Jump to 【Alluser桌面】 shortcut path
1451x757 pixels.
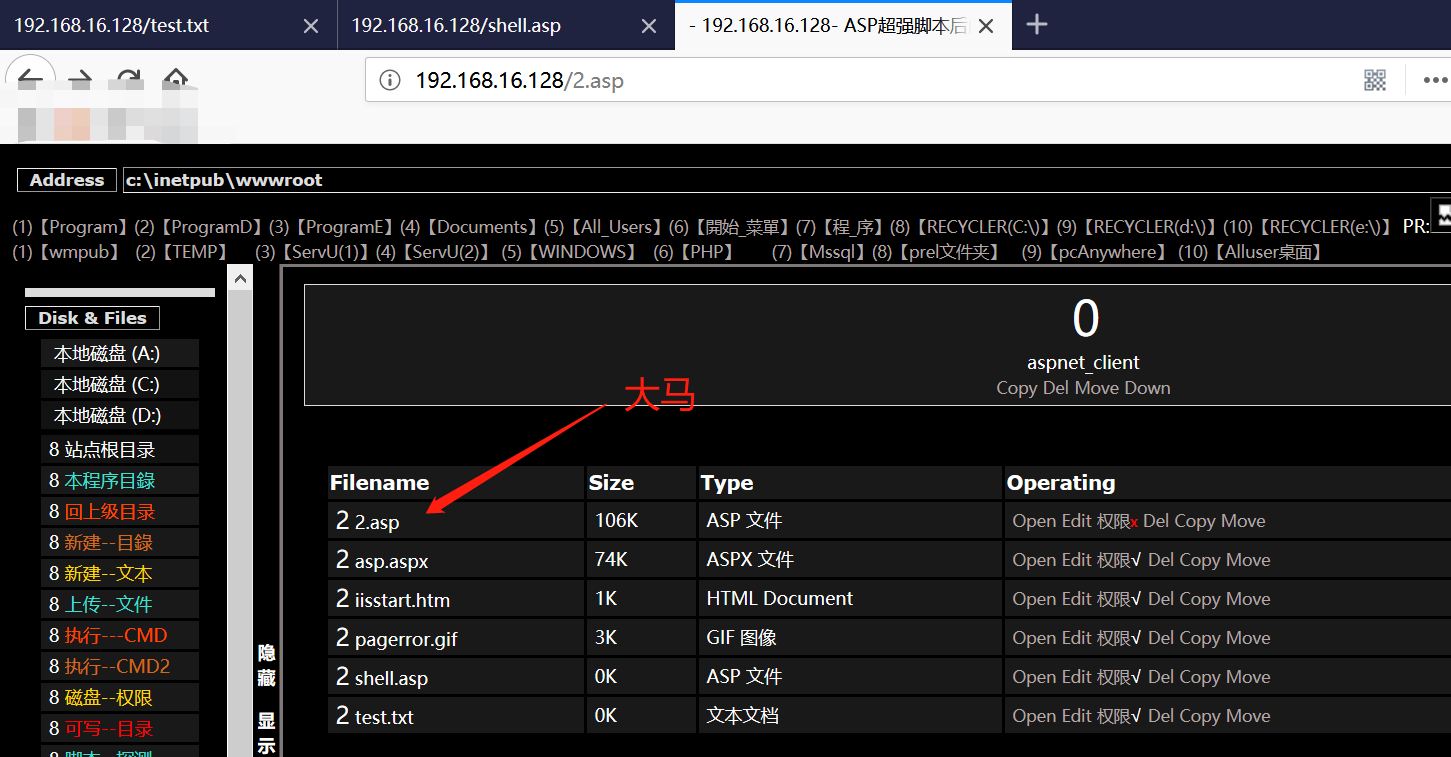point(1268,252)
